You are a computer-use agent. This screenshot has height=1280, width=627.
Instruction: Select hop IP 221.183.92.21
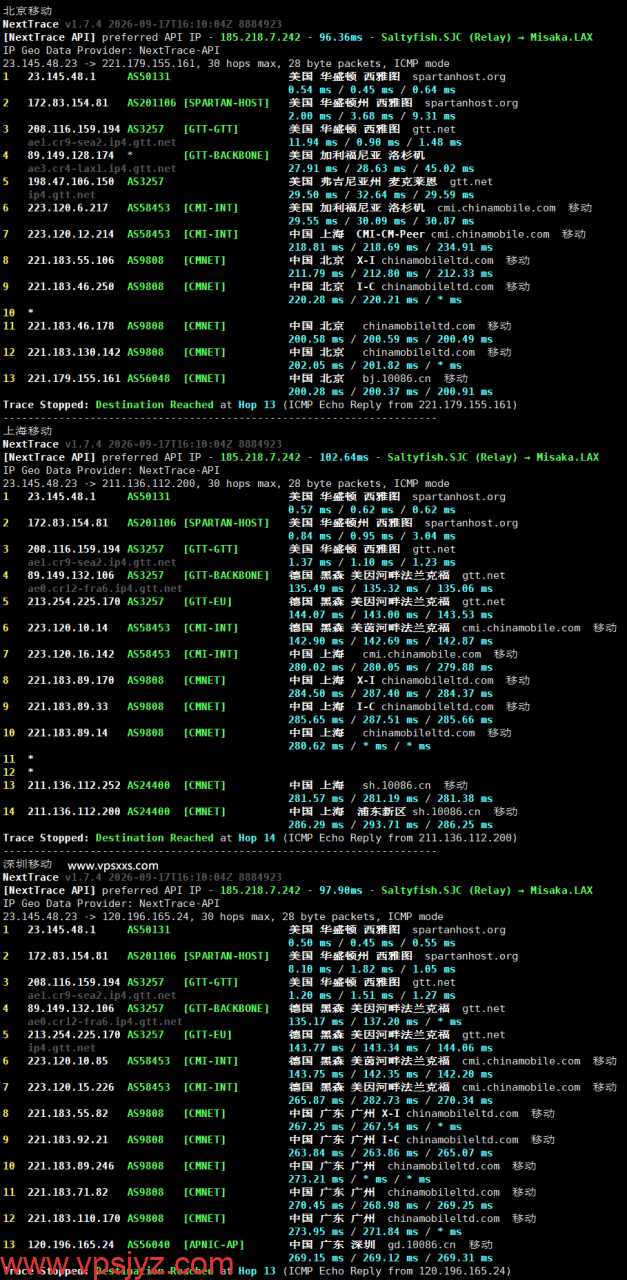click(x=68, y=1139)
